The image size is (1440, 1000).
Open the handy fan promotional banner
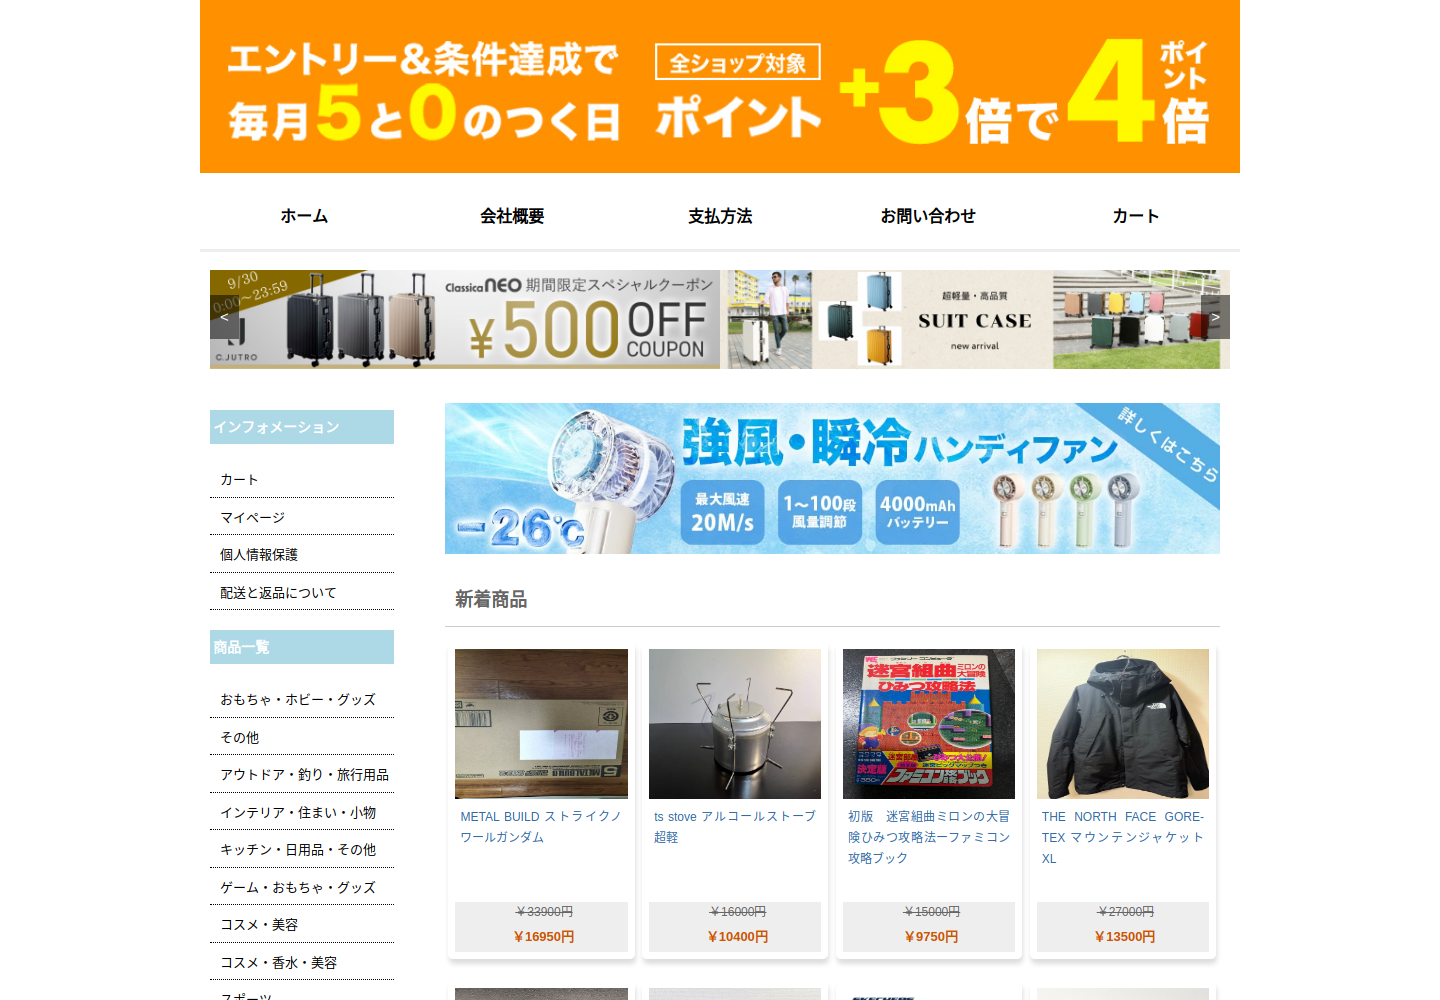(832, 478)
